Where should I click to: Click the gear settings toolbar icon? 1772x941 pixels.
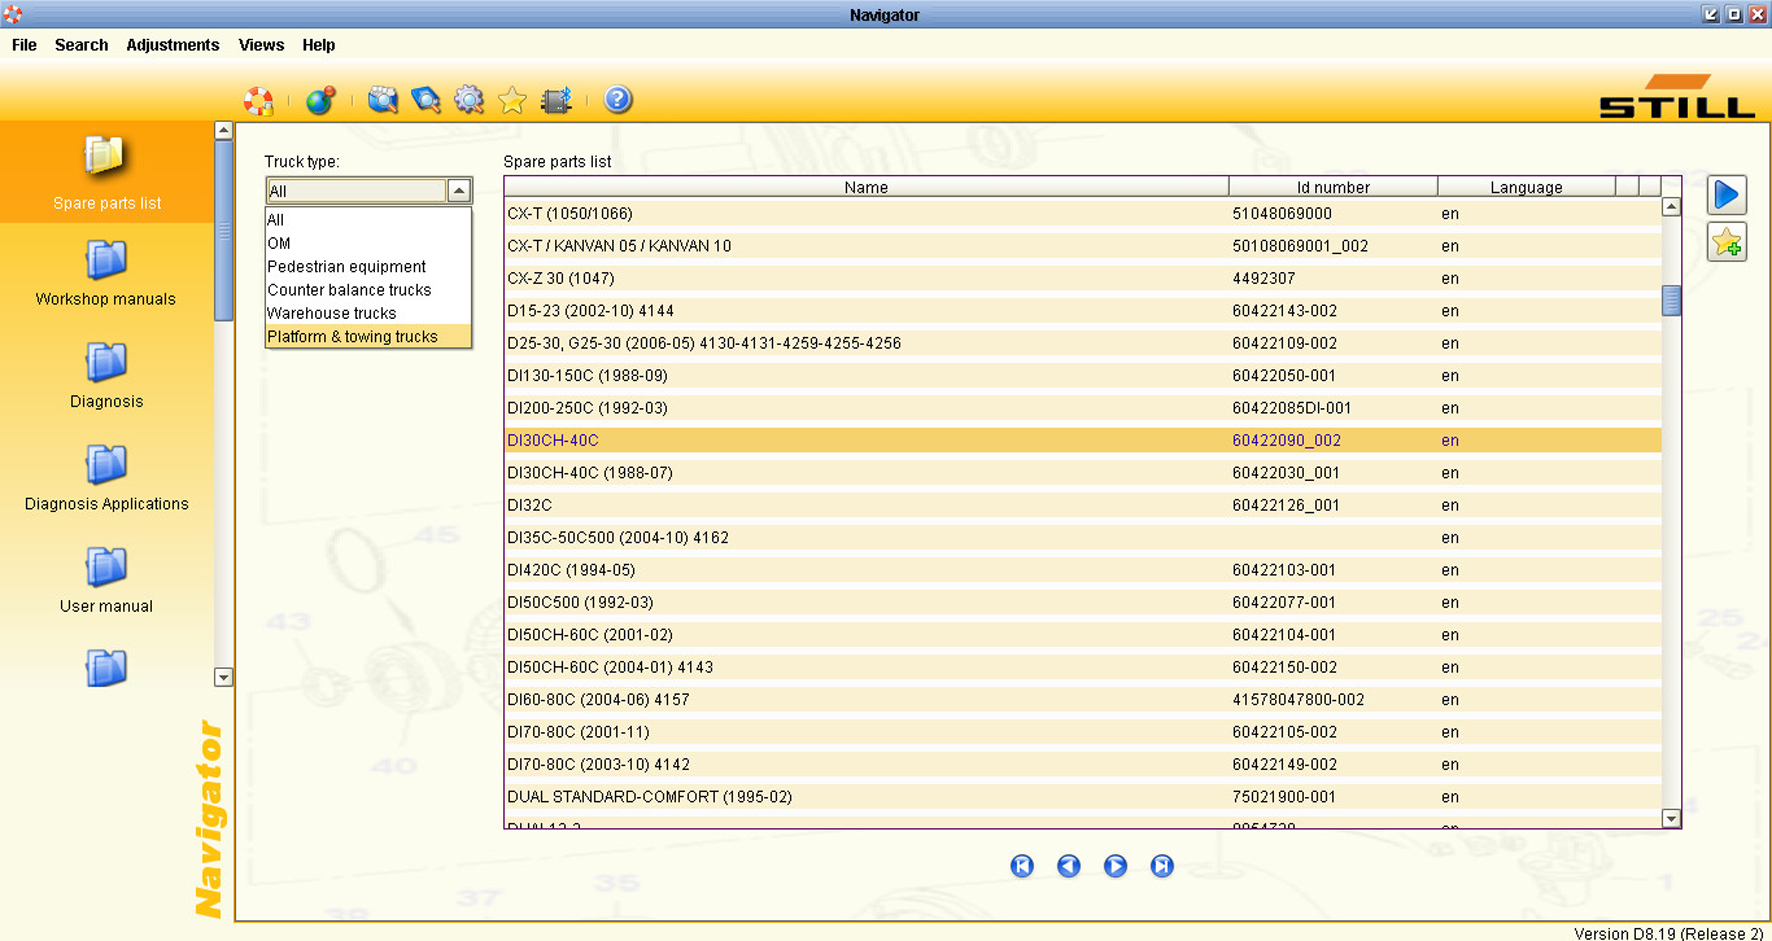coord(469,100)
